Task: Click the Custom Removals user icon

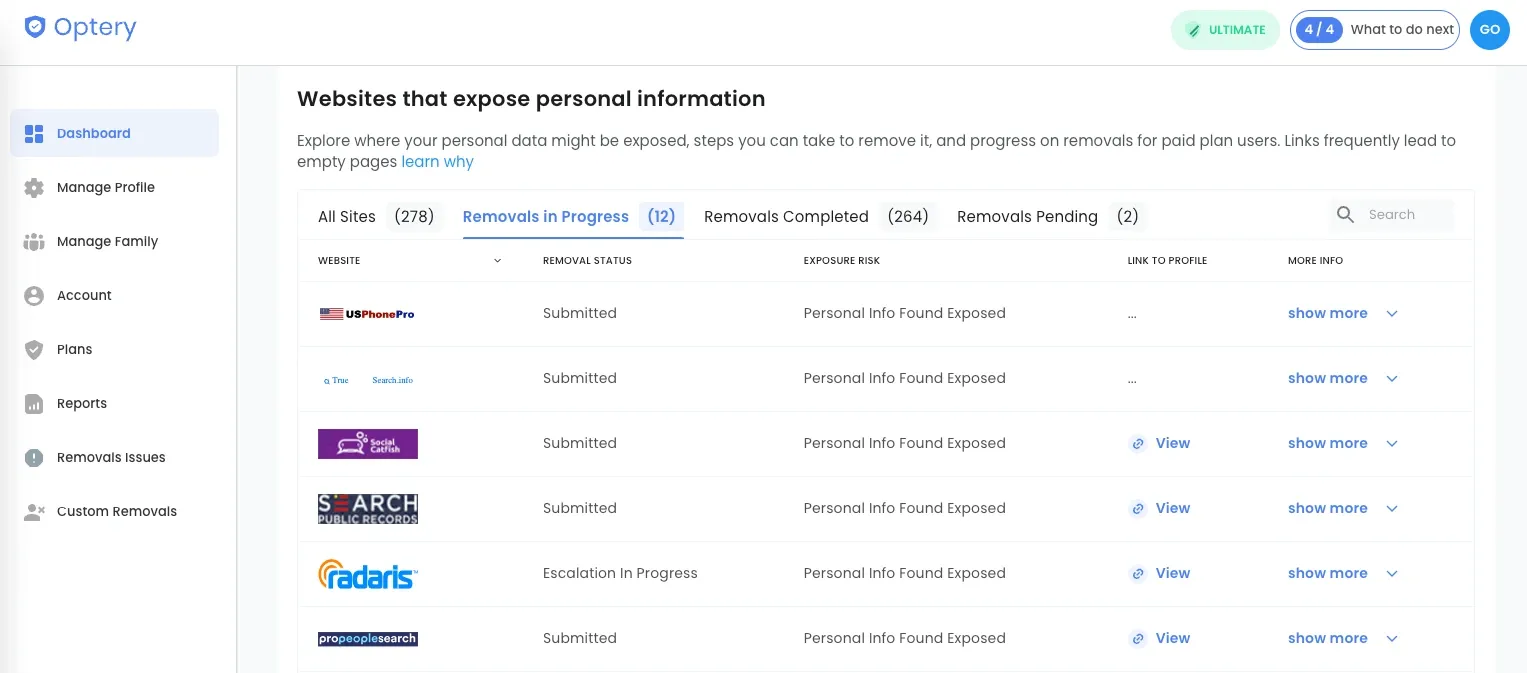Action: coord(34,511)
